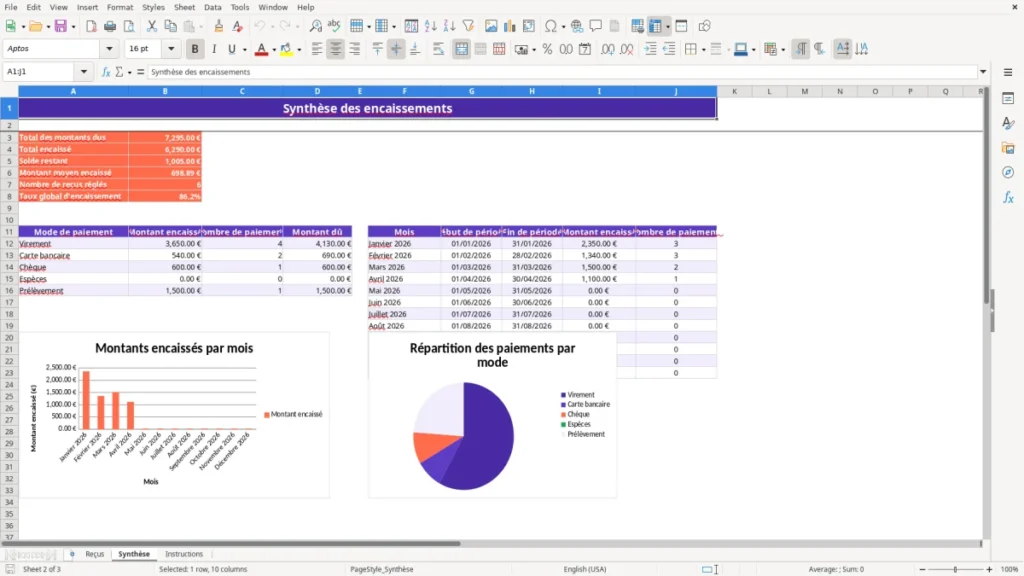Click the Copy icon
Screen dimensions: 1024x576
click(170, 26)
